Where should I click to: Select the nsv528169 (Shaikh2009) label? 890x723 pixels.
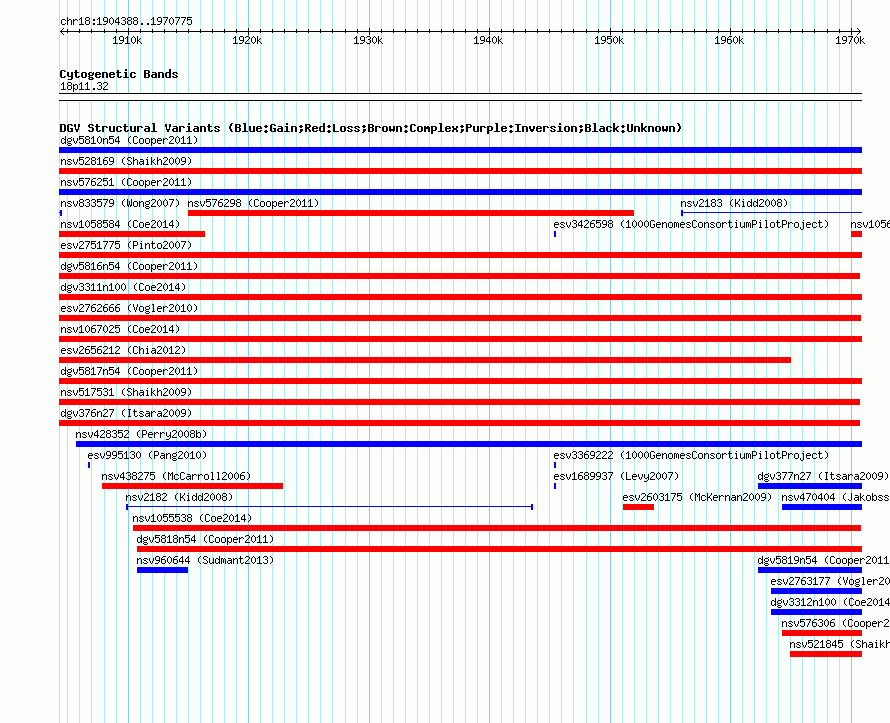click(126, 161)
